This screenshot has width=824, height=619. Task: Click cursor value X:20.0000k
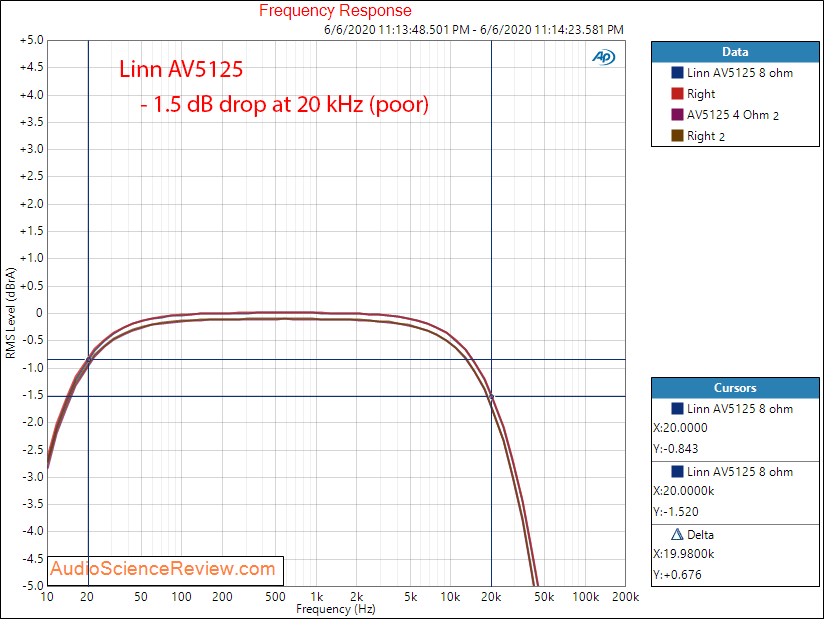pos(684,491)
